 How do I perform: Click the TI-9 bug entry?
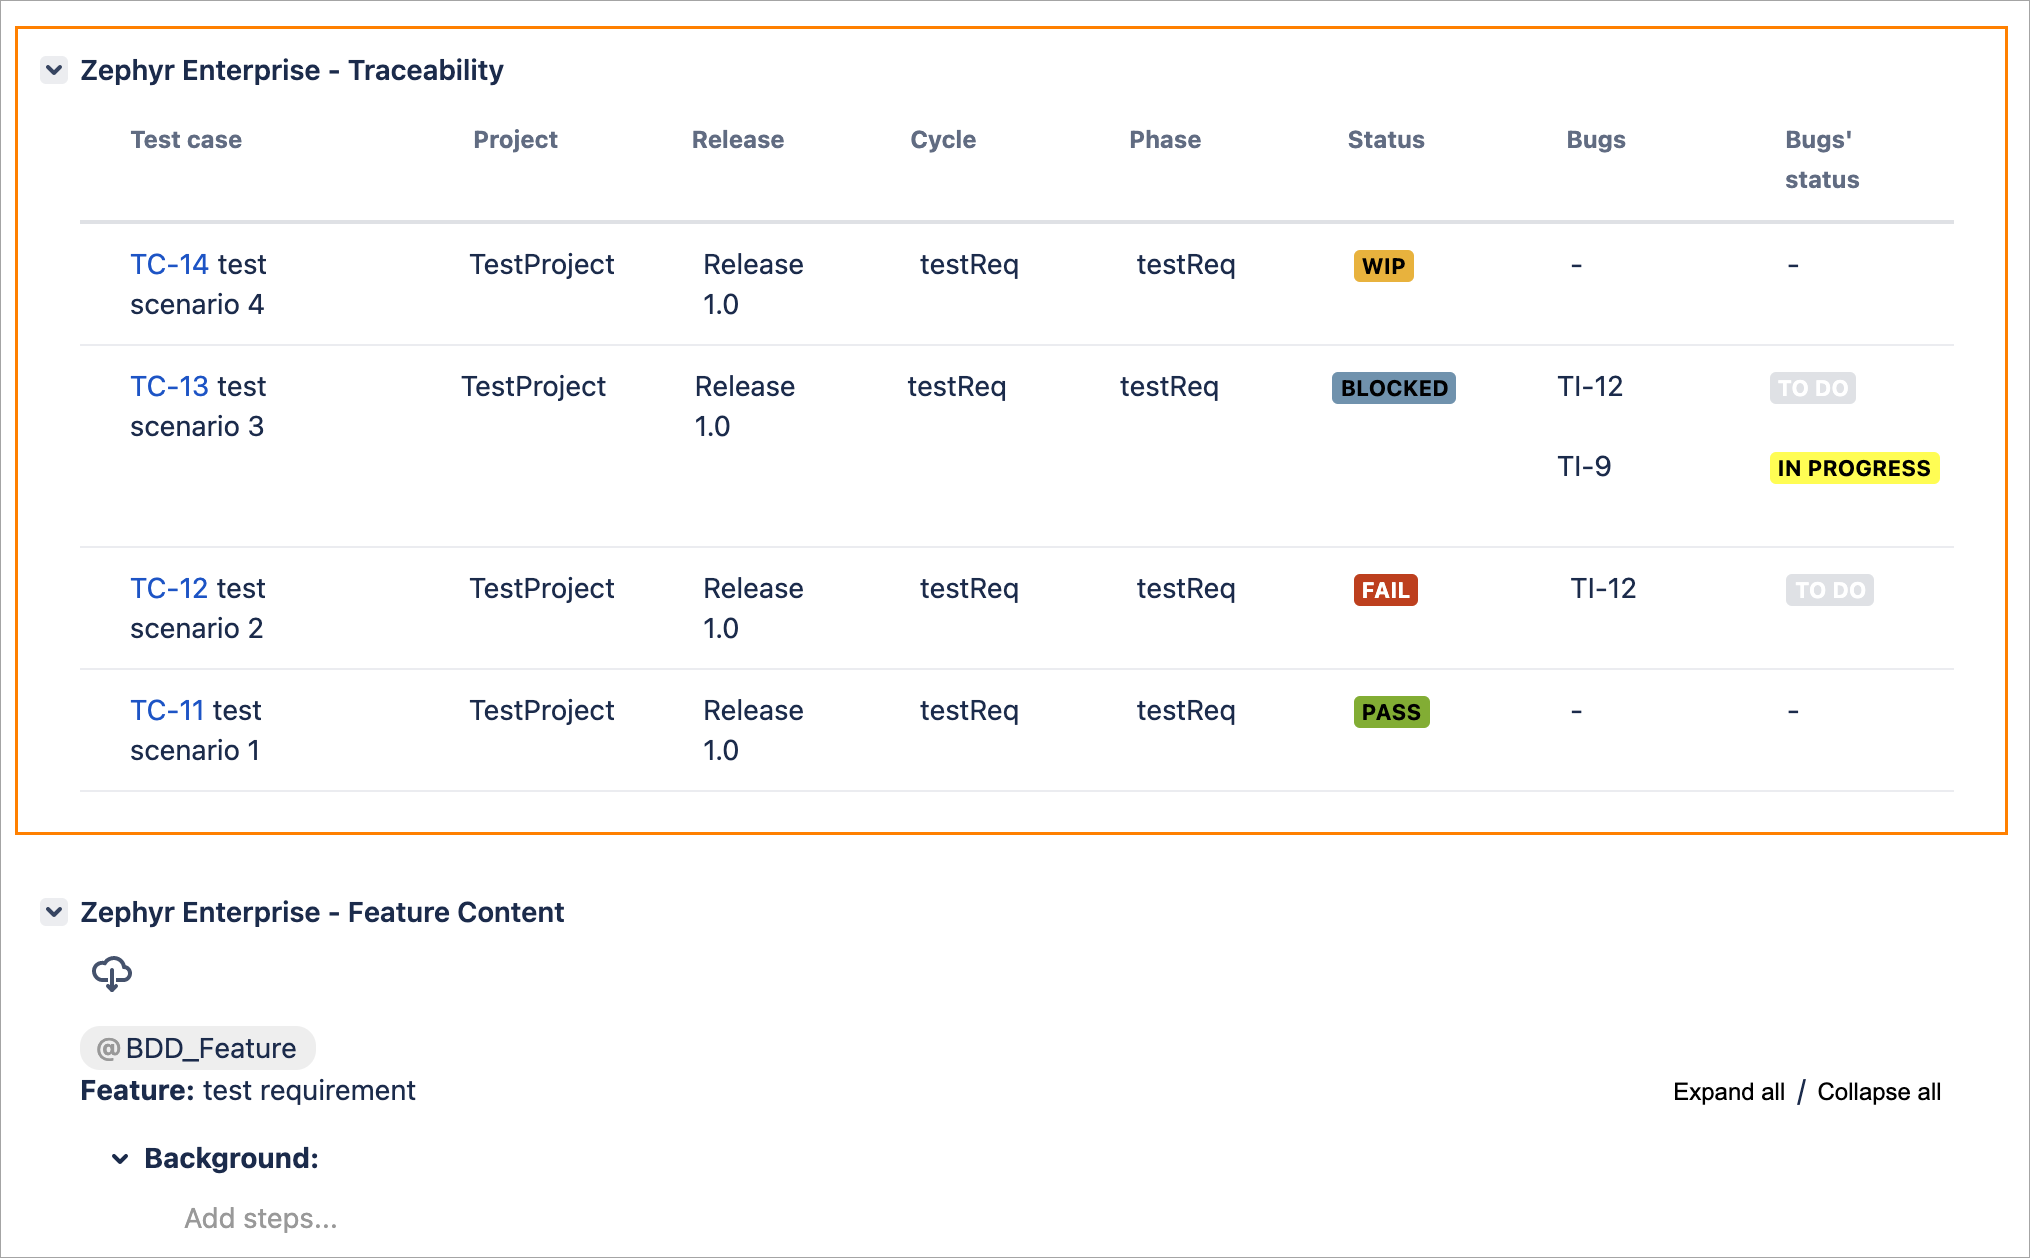click(x=1584, y=466)
